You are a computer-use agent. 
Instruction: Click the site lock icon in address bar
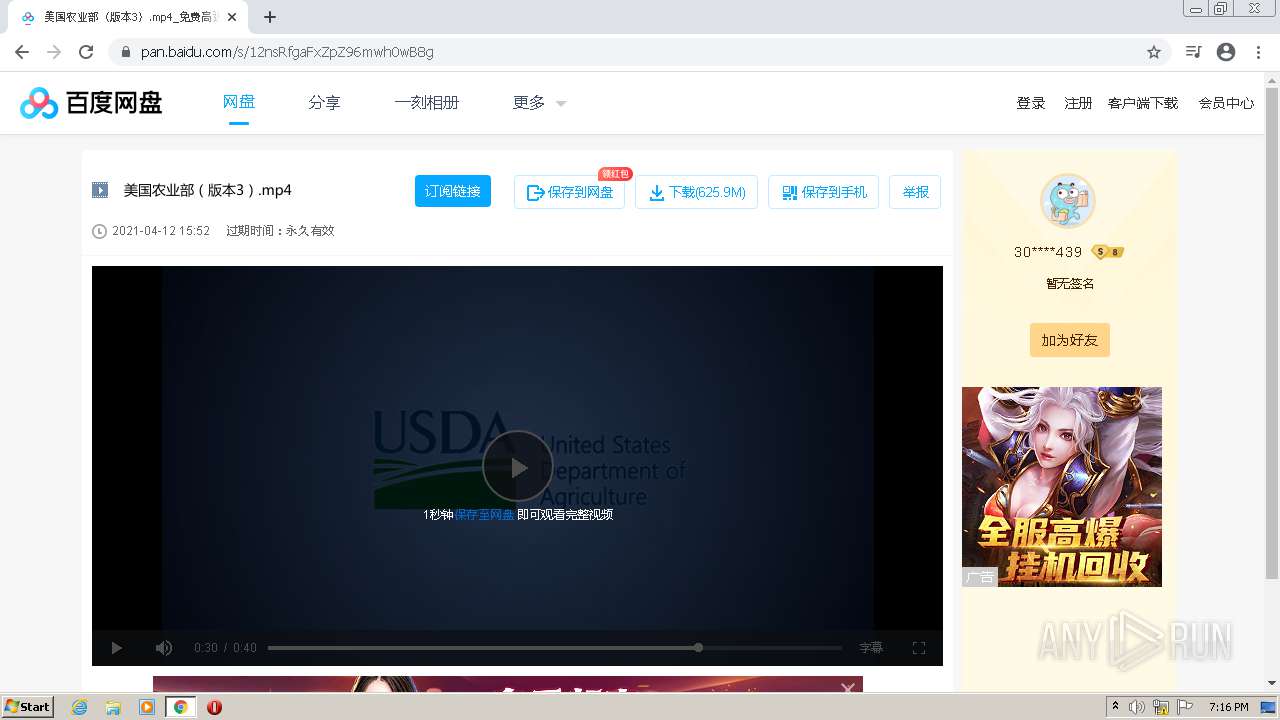tap(125, 52)
